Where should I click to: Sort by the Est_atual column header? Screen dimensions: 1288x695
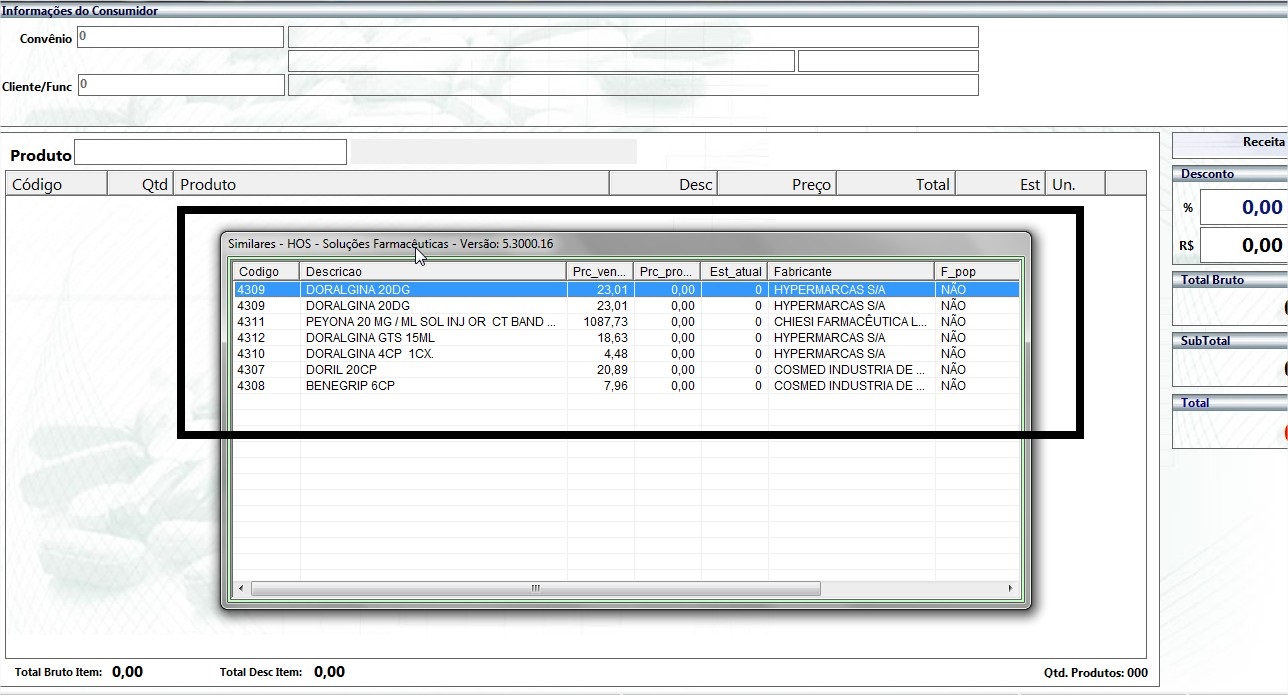coord(734,272)
